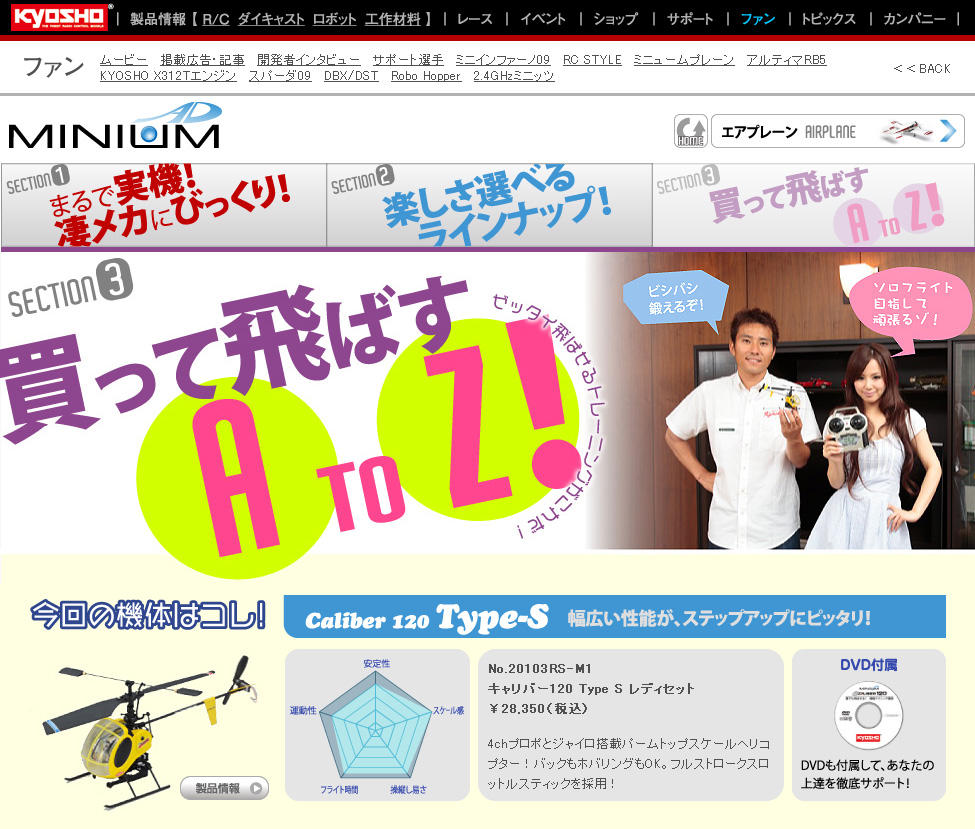
Task: Open the 開発者インタビュー link
Action: [x=308, y=60]
